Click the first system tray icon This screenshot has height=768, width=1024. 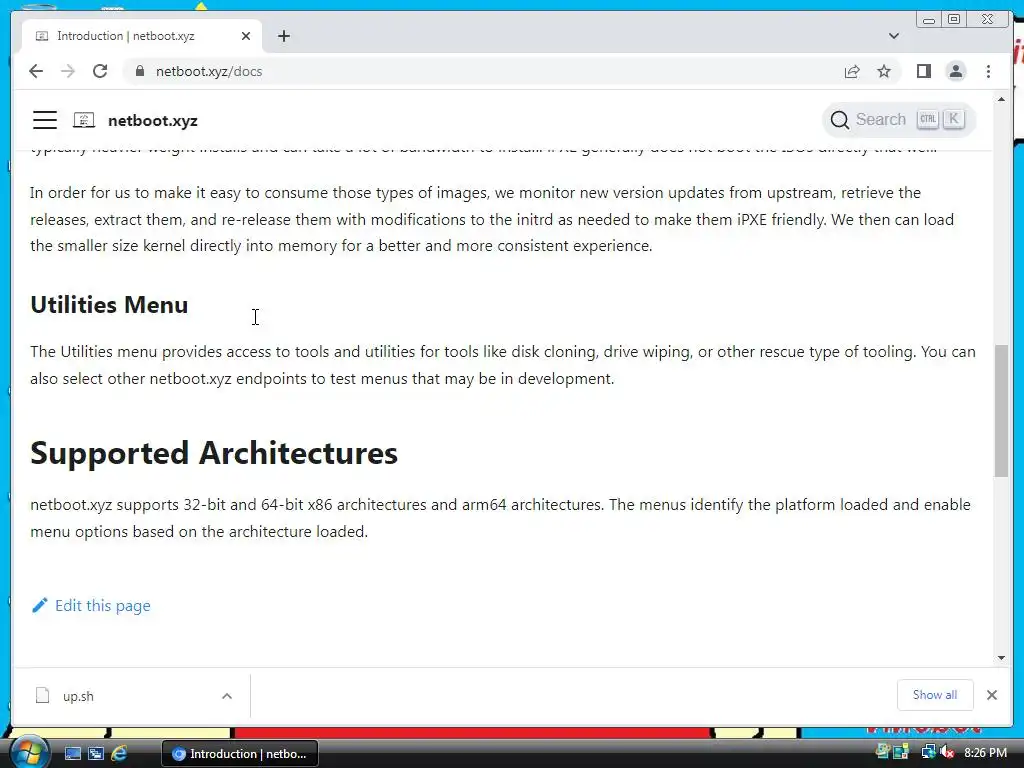coord(883,752)
